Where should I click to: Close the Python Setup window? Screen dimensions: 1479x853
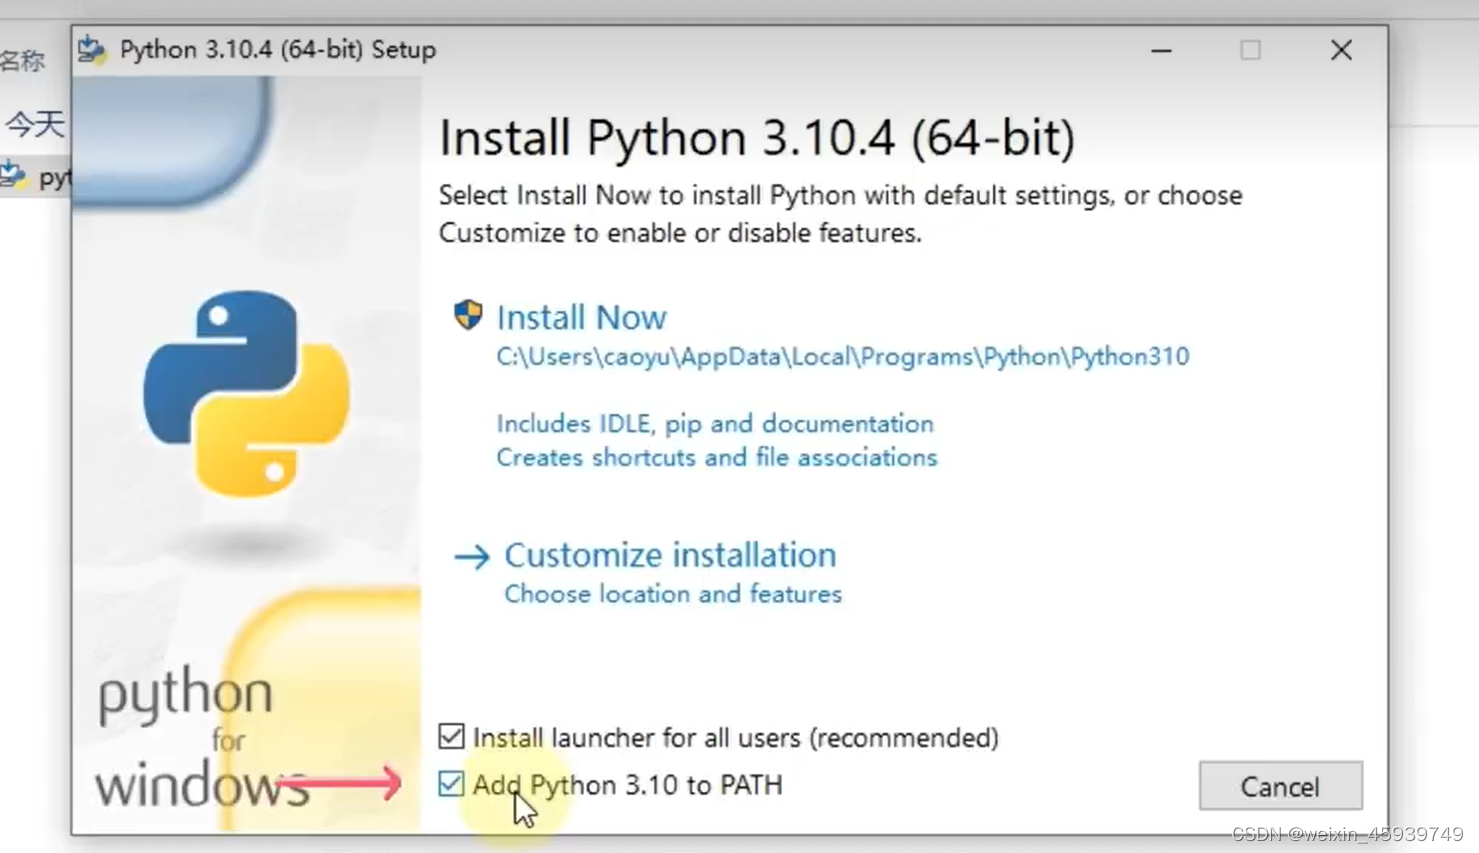1341,50
